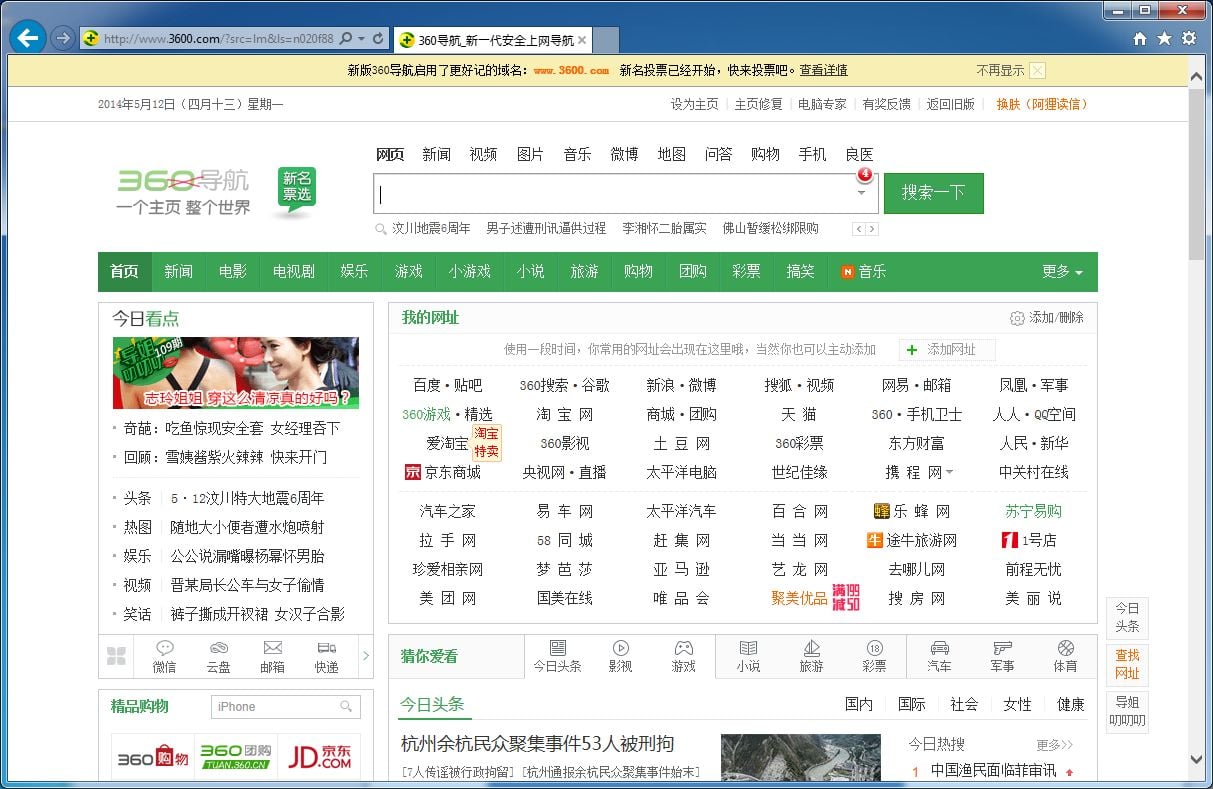The image size is (1213, 789).
Task: Open 音乐 in green navigation bar
Action: (x=863, y=272)
